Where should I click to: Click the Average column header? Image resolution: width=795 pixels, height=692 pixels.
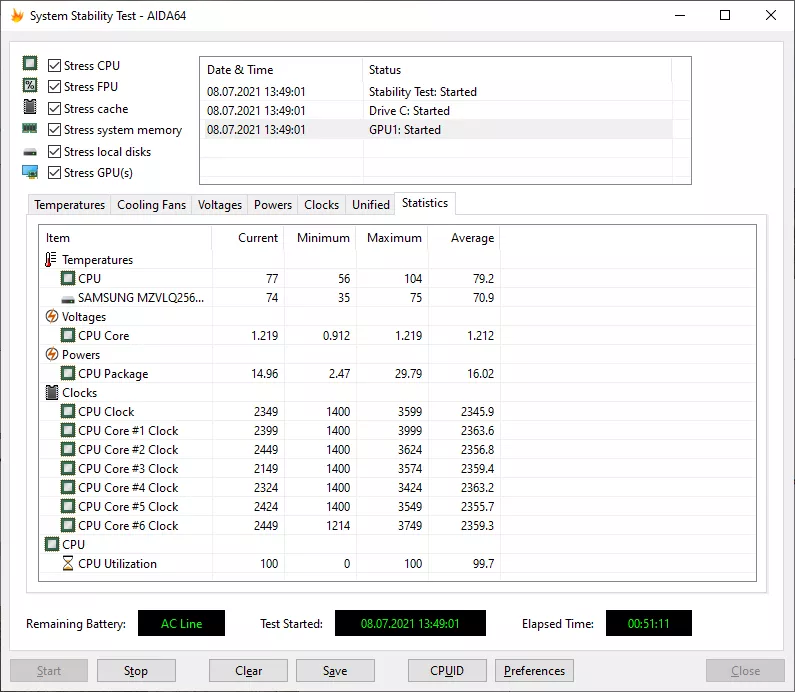(x=463, y=238)
